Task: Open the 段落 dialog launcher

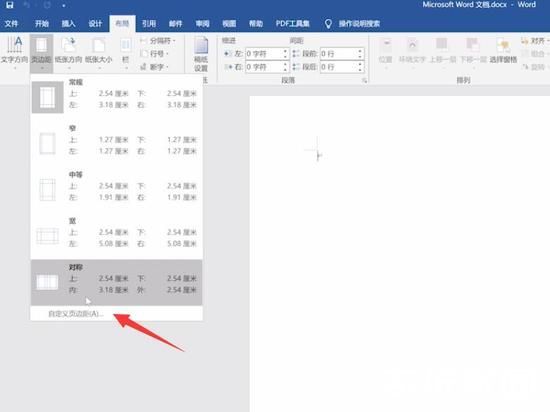Action: click(x=364, y=81)
